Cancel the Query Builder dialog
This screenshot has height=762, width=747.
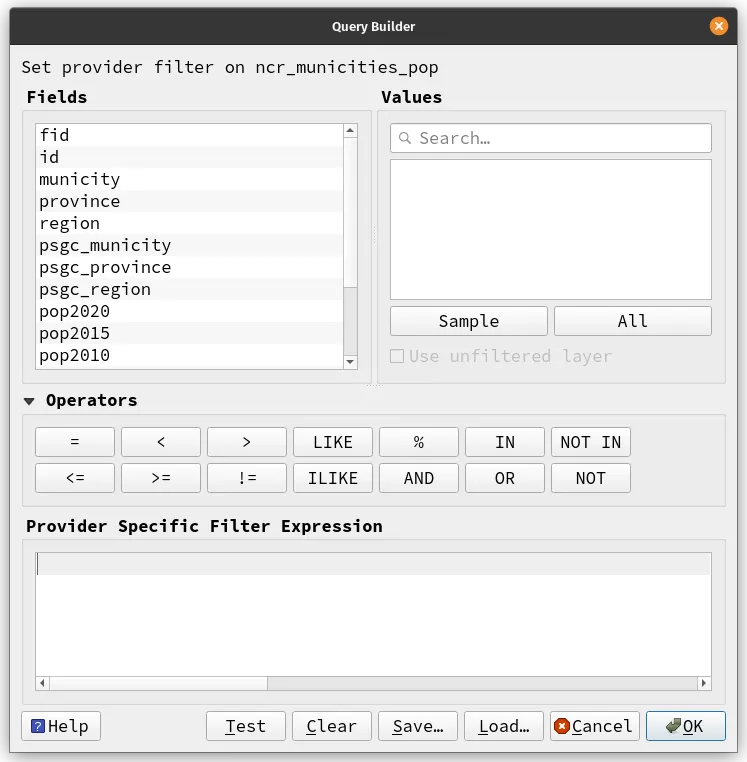[593, 726]
